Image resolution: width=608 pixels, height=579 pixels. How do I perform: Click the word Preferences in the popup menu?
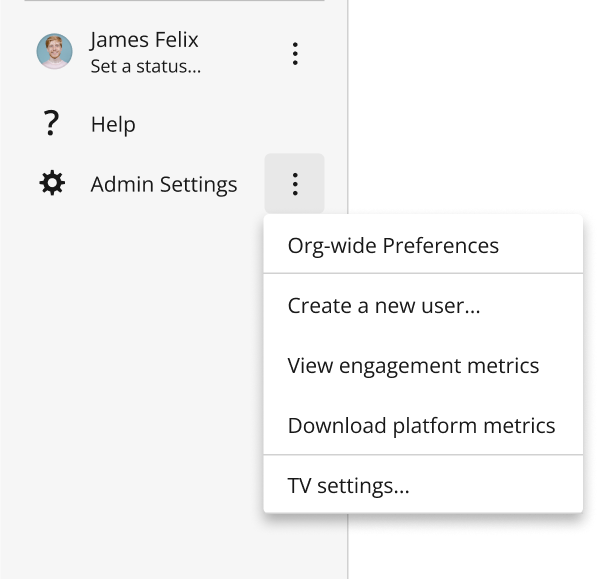point(441,246)
